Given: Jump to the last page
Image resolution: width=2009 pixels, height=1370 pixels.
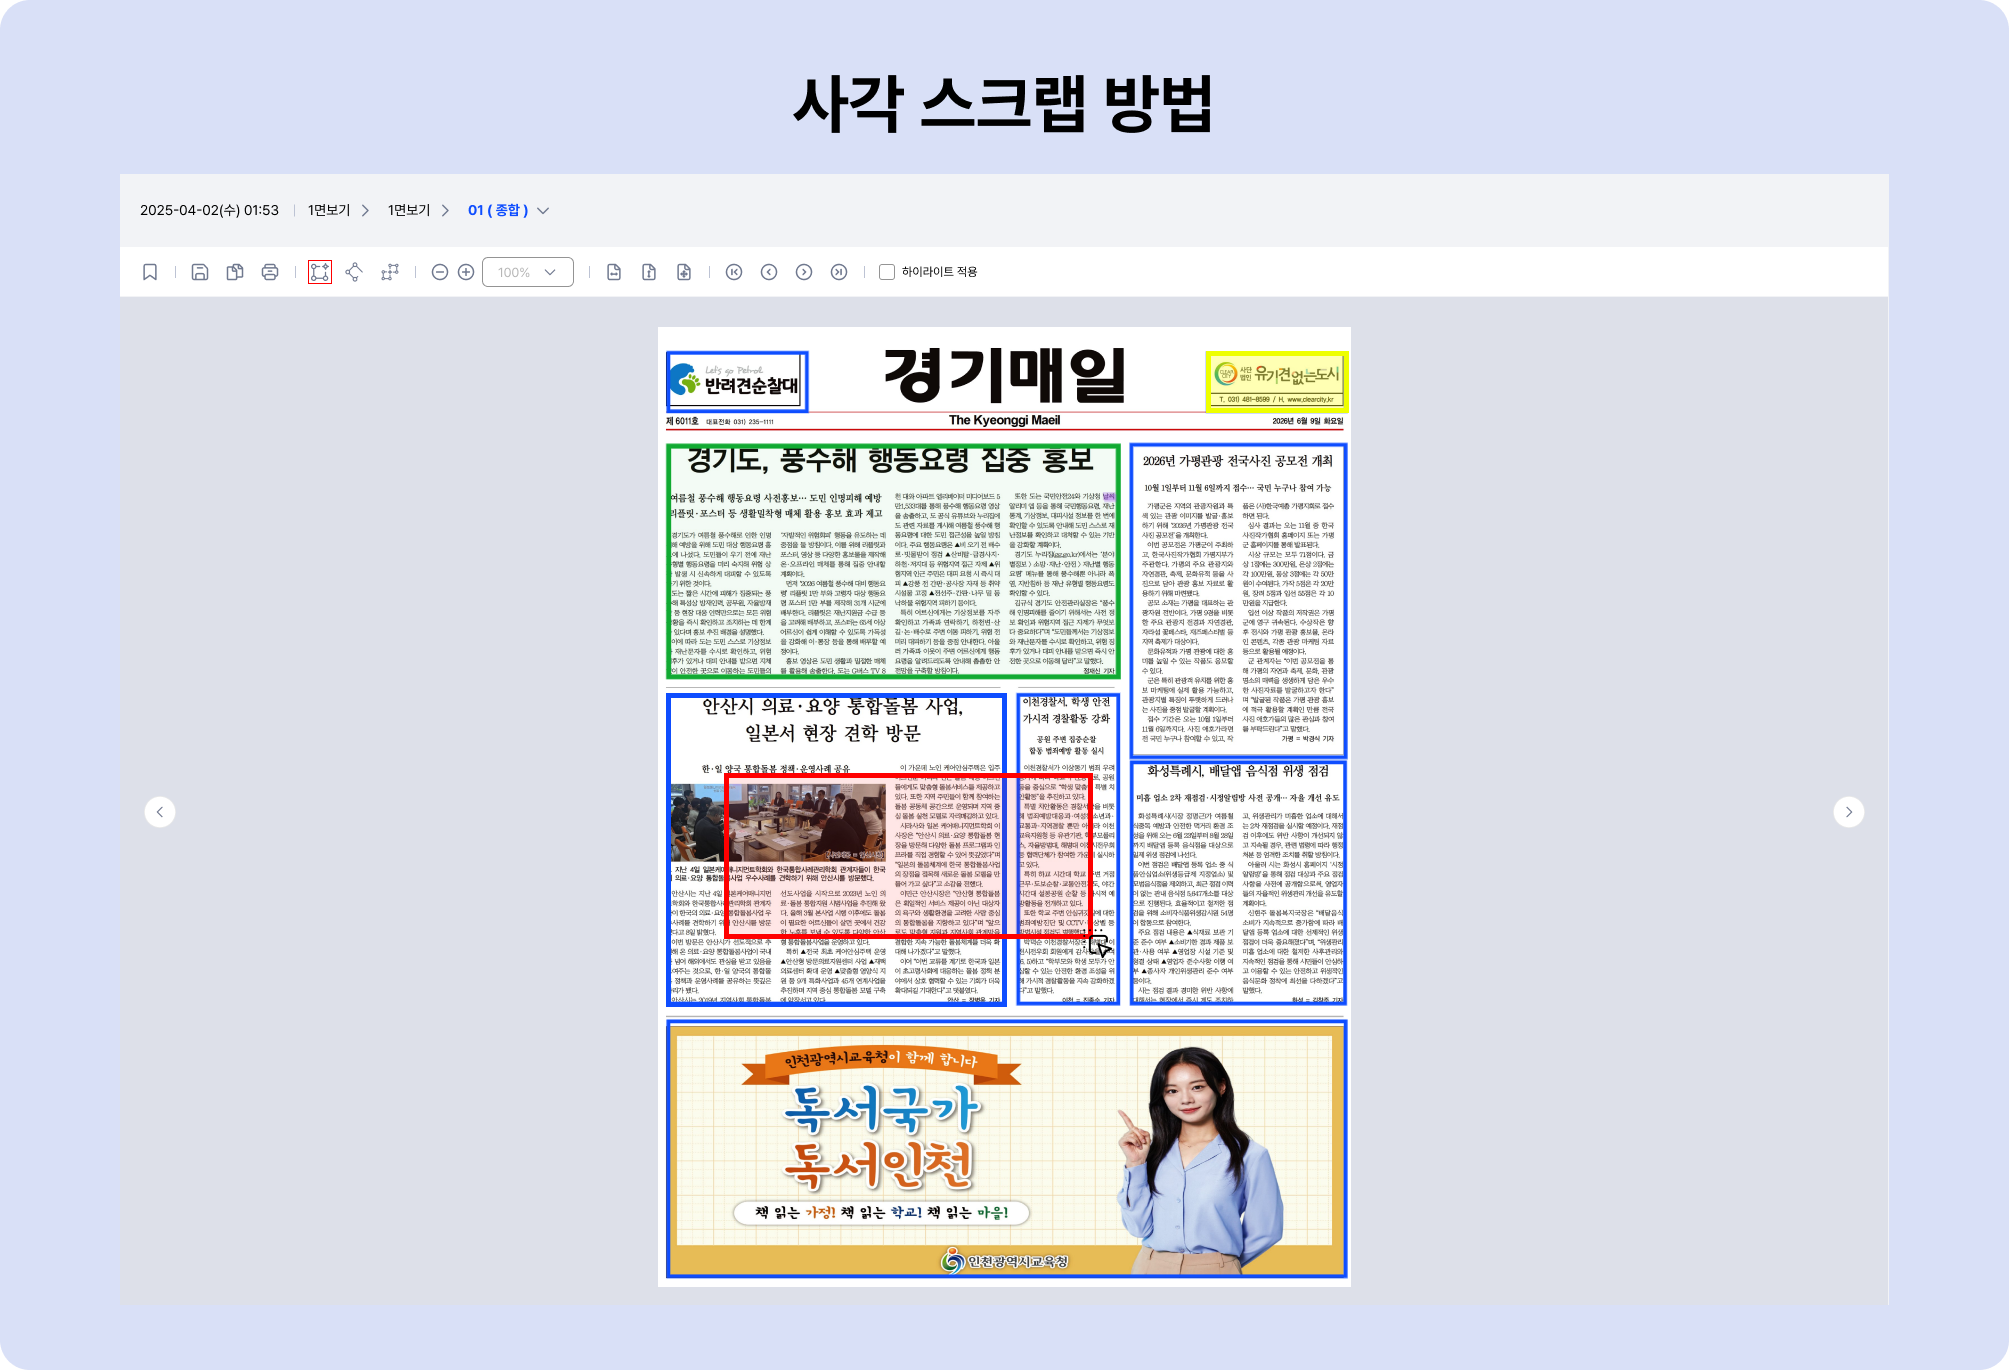Looking at the screenshot, I should (x=839, y=272).
